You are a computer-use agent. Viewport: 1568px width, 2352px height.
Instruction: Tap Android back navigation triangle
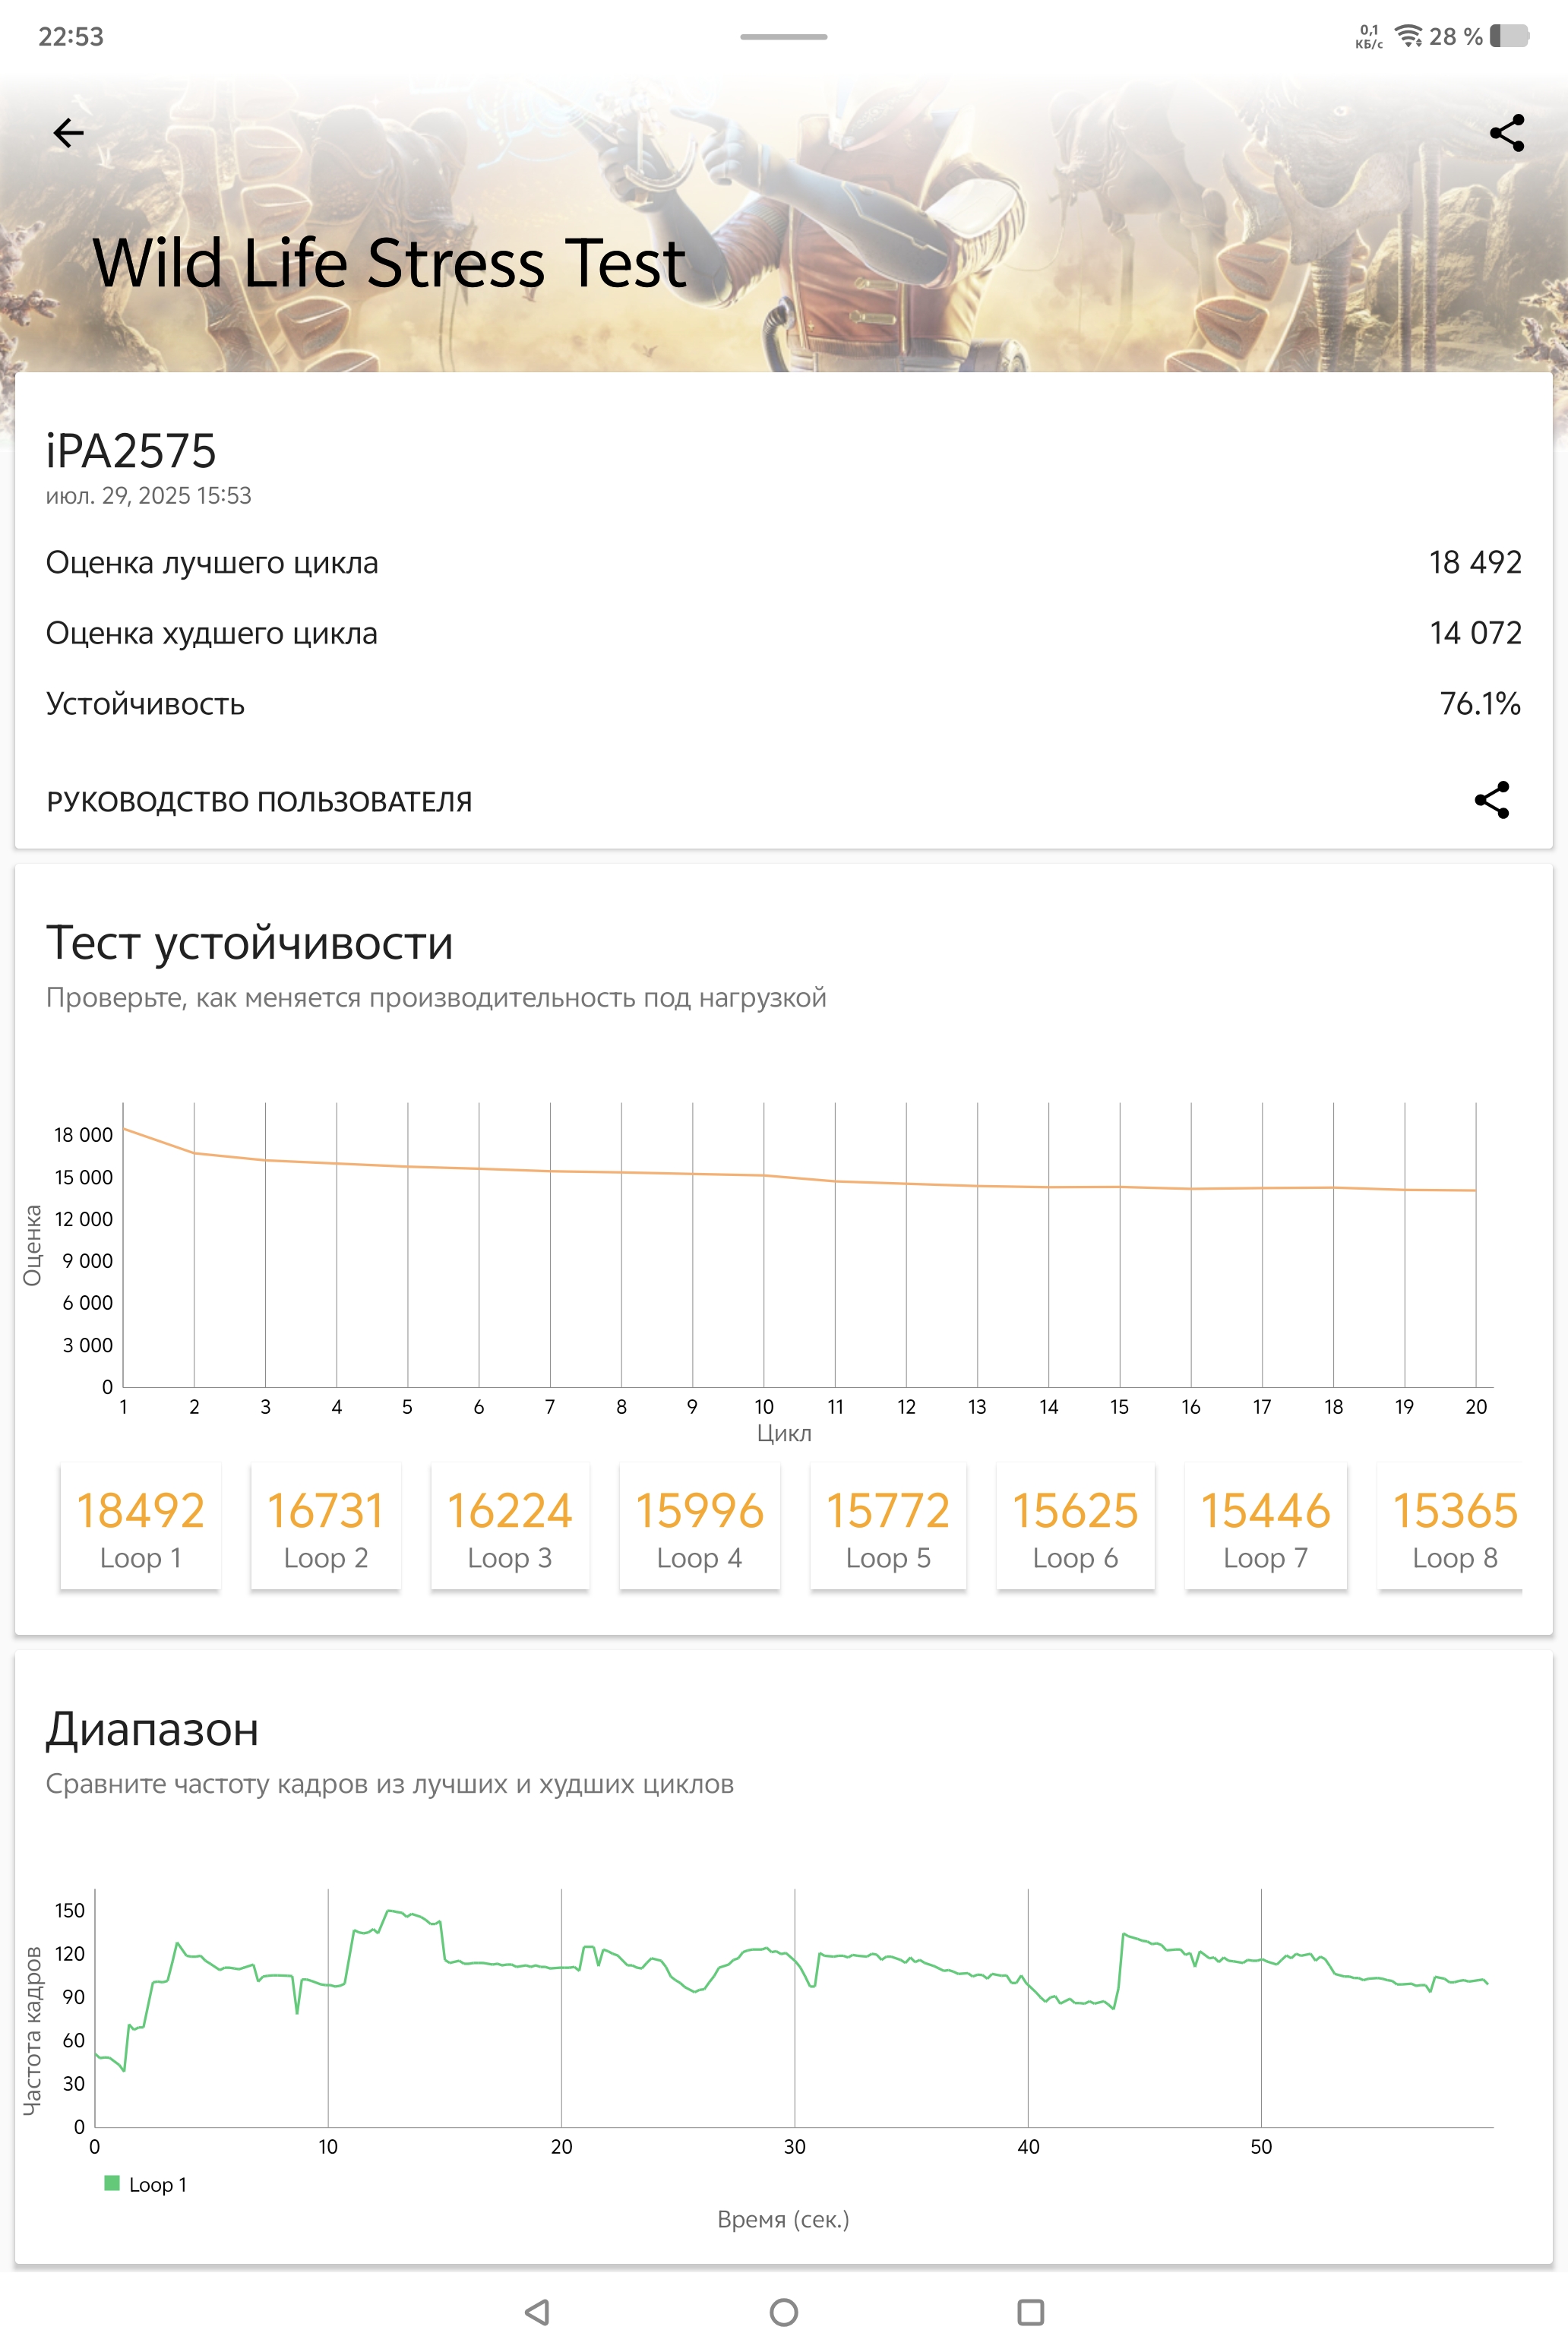[537, 2311]
